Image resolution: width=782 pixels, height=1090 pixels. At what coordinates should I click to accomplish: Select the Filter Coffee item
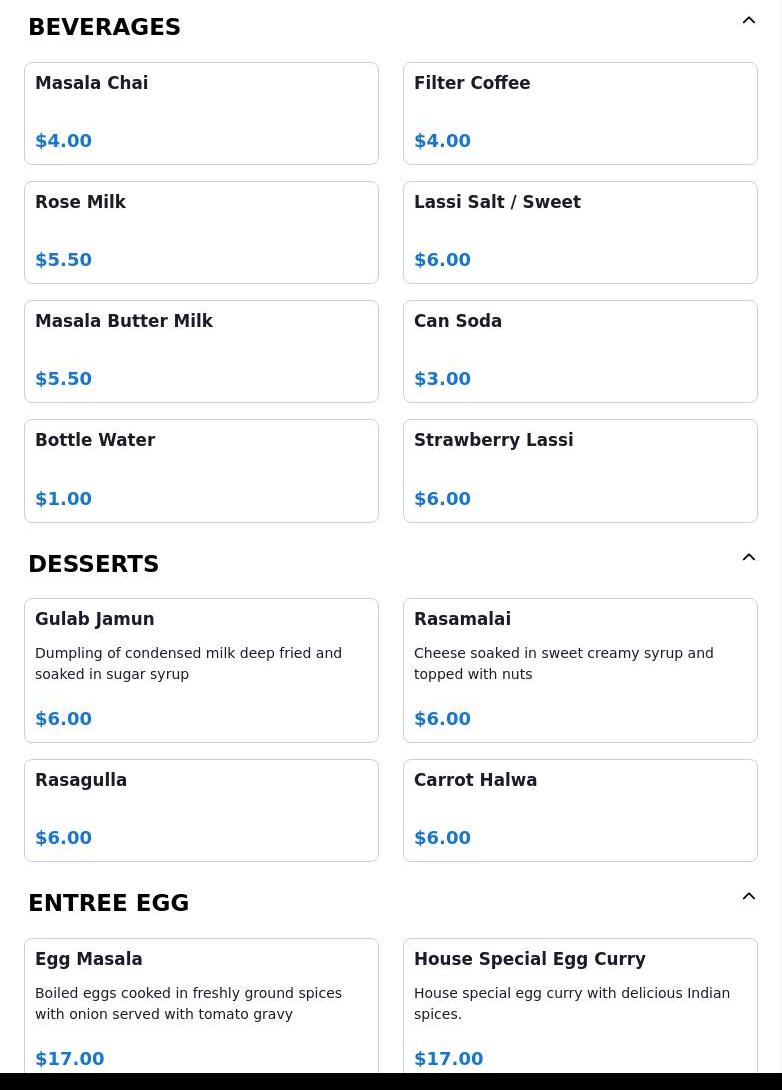pos(580,113)
